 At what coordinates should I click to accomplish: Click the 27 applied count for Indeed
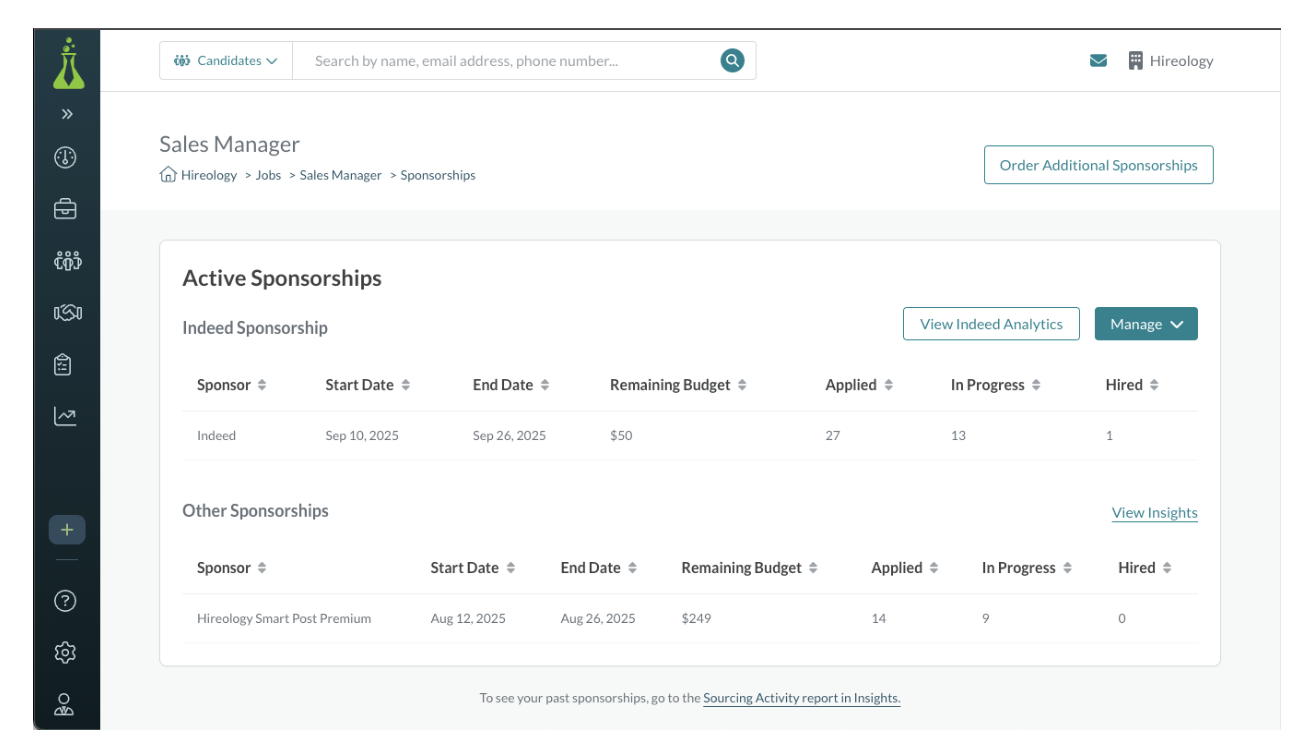point(833,436)
